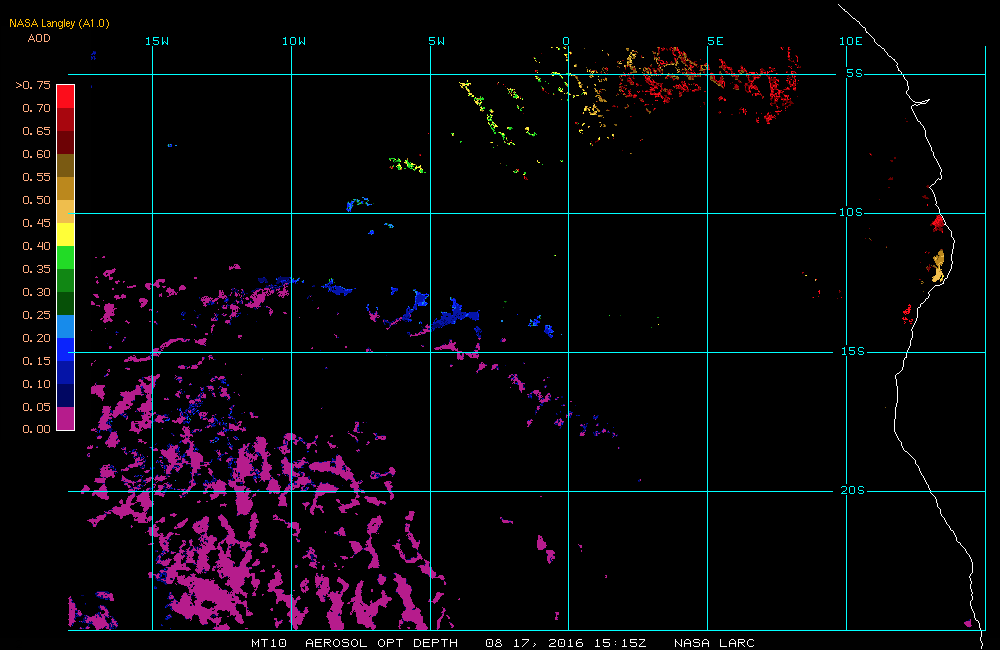Click the small blue aerosol patch beside the 10W line just north of 10S
The image size is (1000, 650).
click(358, 203)
